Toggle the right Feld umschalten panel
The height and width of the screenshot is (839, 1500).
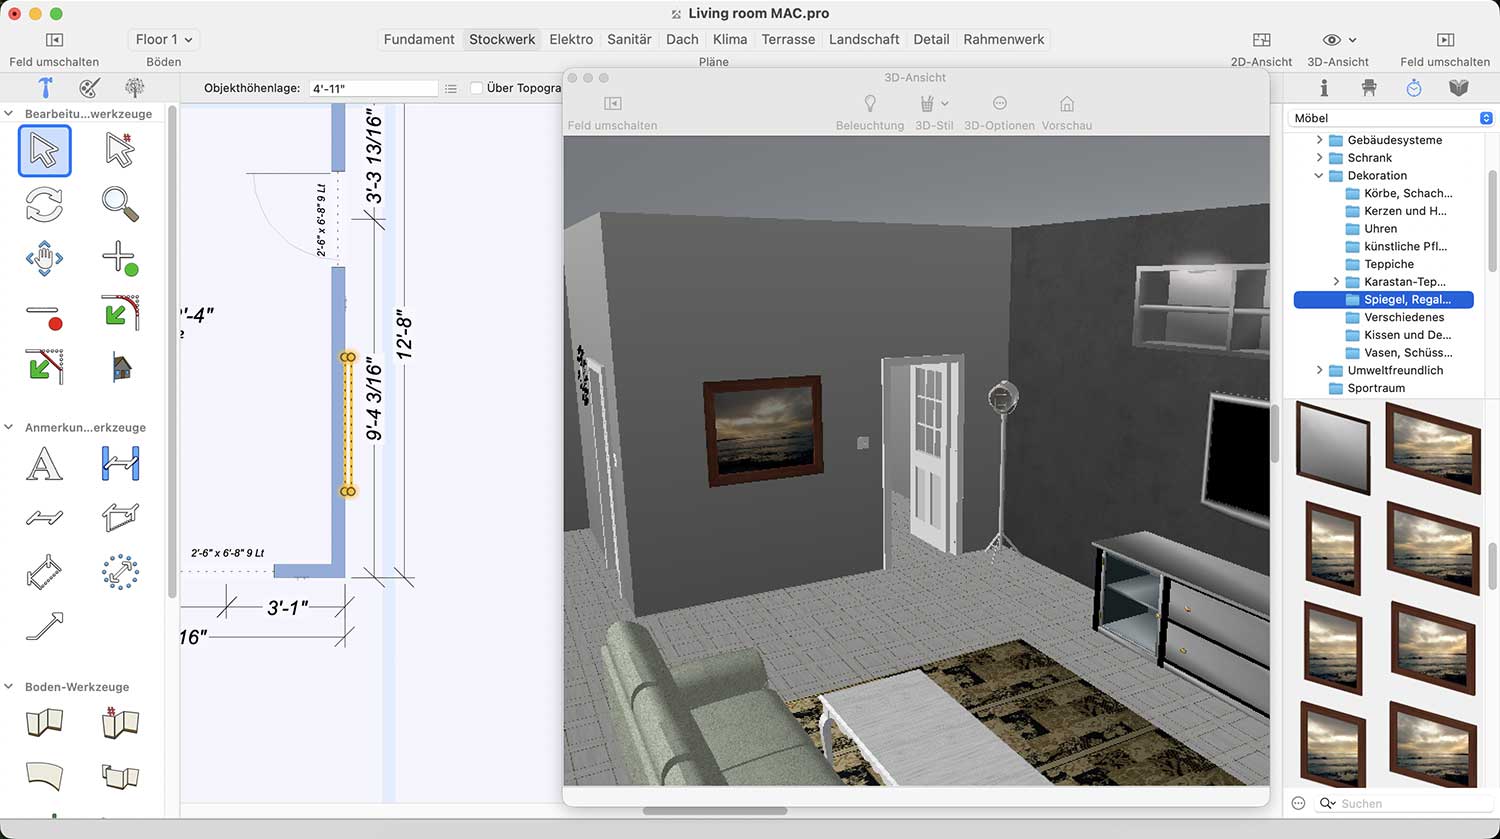[x=1444, y=40]
